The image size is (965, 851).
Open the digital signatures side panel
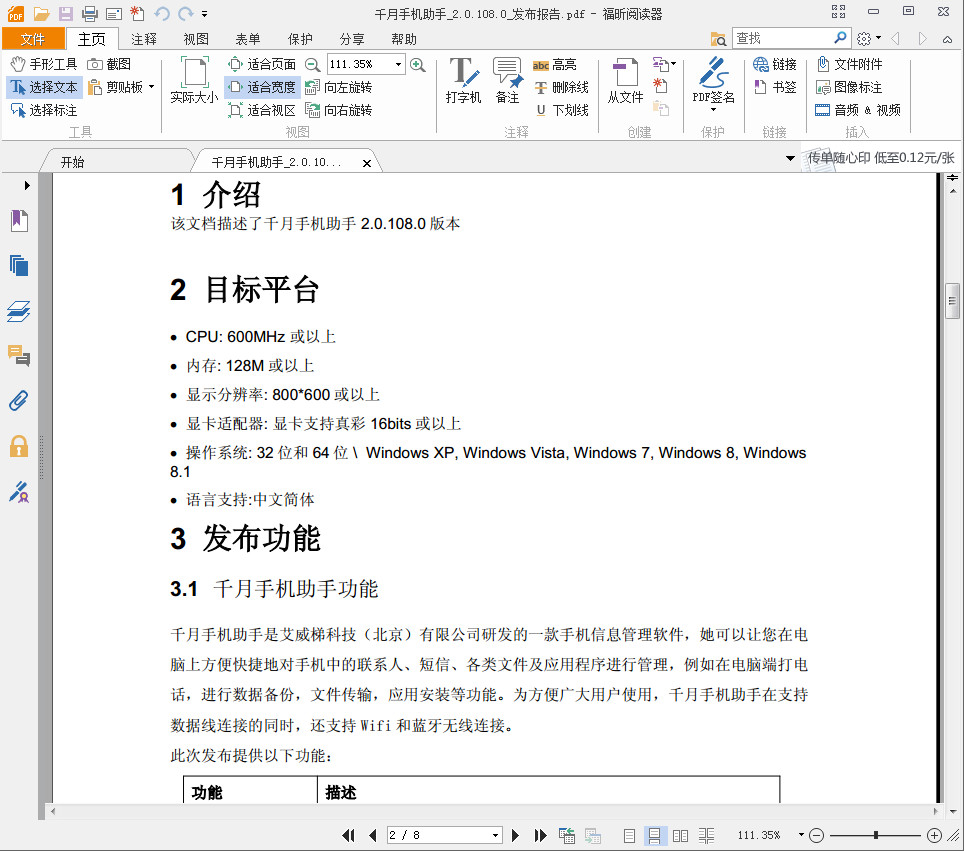pyautogui.click(x=19, y=492)
